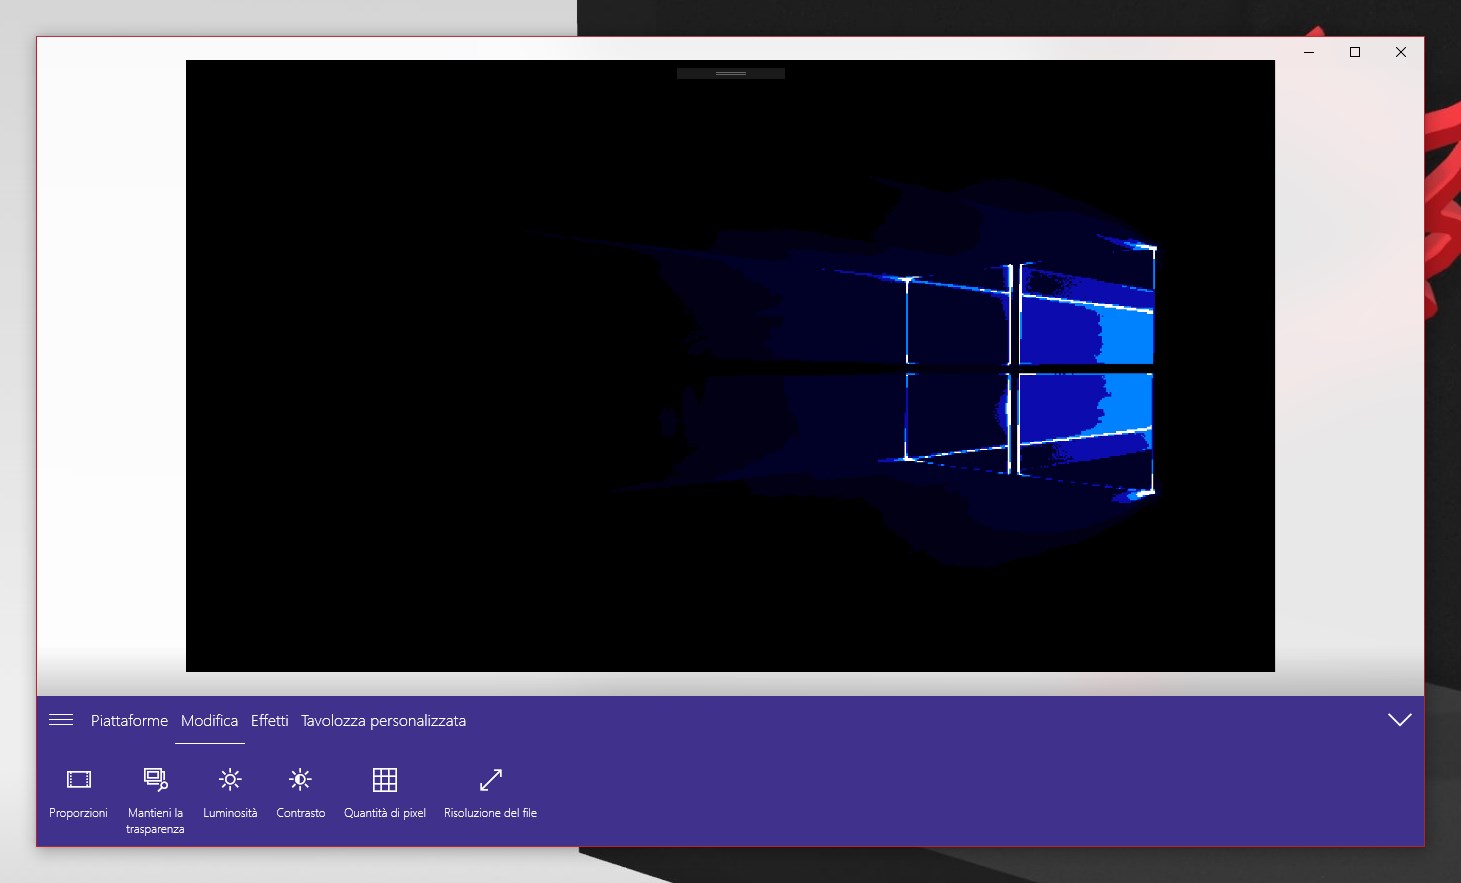Viewport: 1461px width, 883px height.
Task: Open Risoluzione del file
Action: (x=490, y=794)
